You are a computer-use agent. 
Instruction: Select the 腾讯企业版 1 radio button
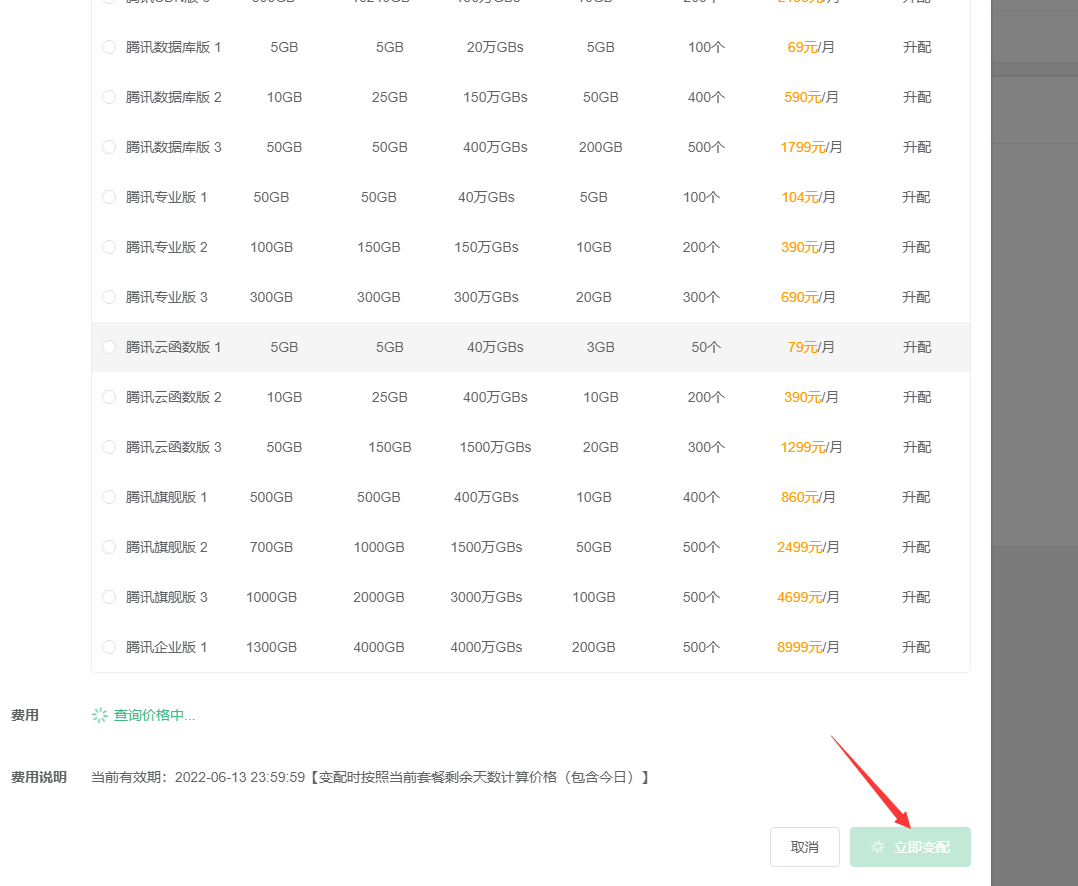click(x=109, y=647)
